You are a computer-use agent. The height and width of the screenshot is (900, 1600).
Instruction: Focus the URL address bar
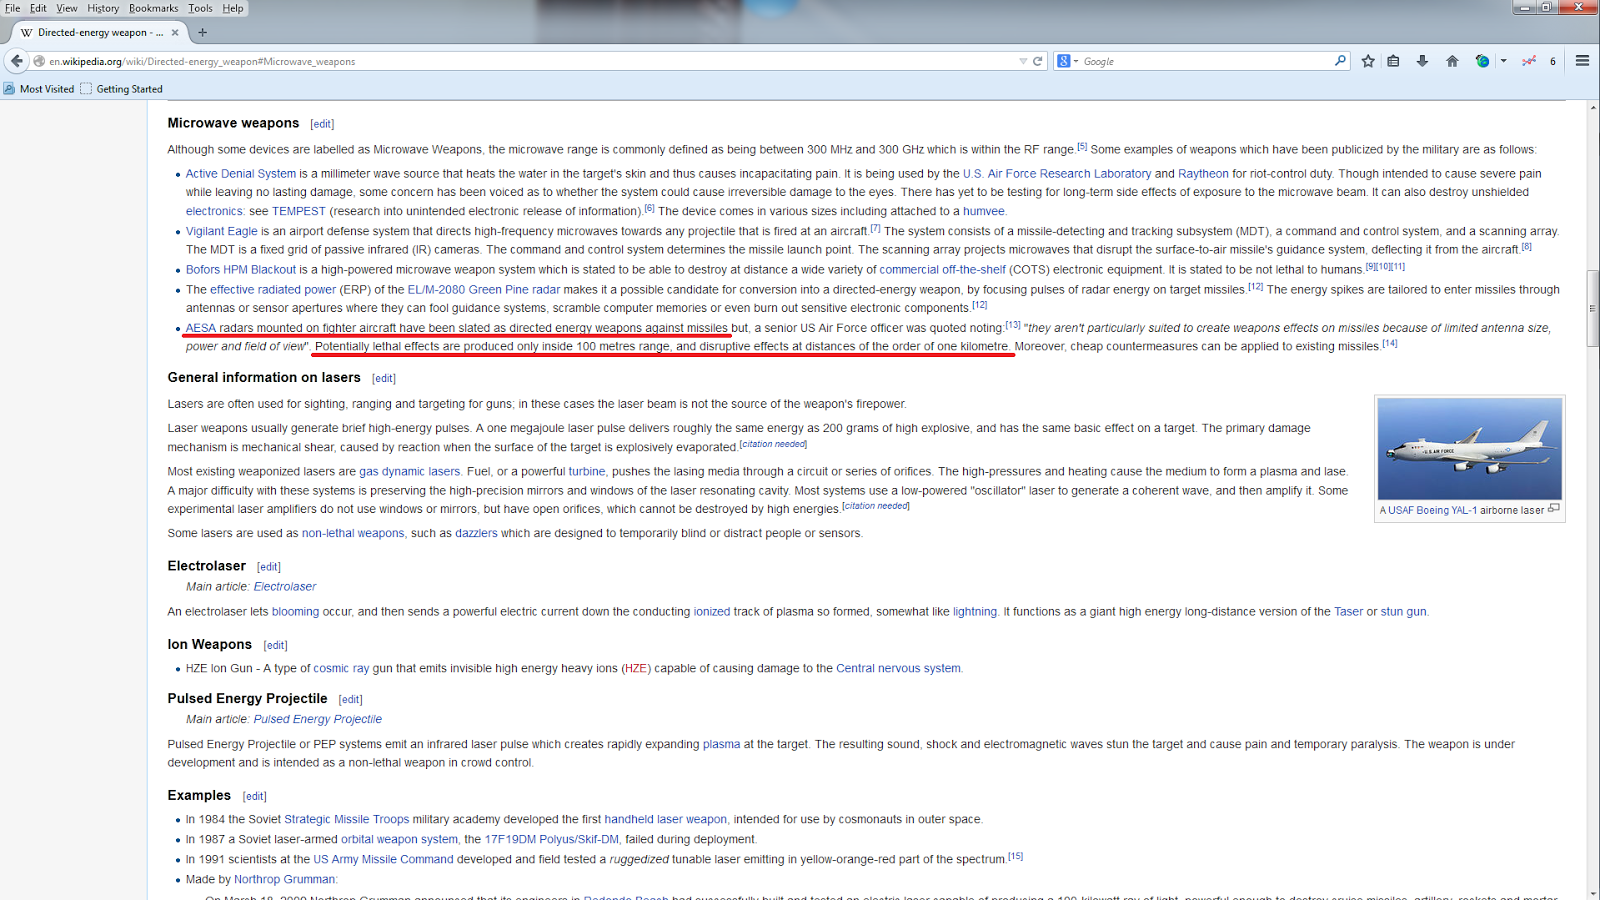530,61
